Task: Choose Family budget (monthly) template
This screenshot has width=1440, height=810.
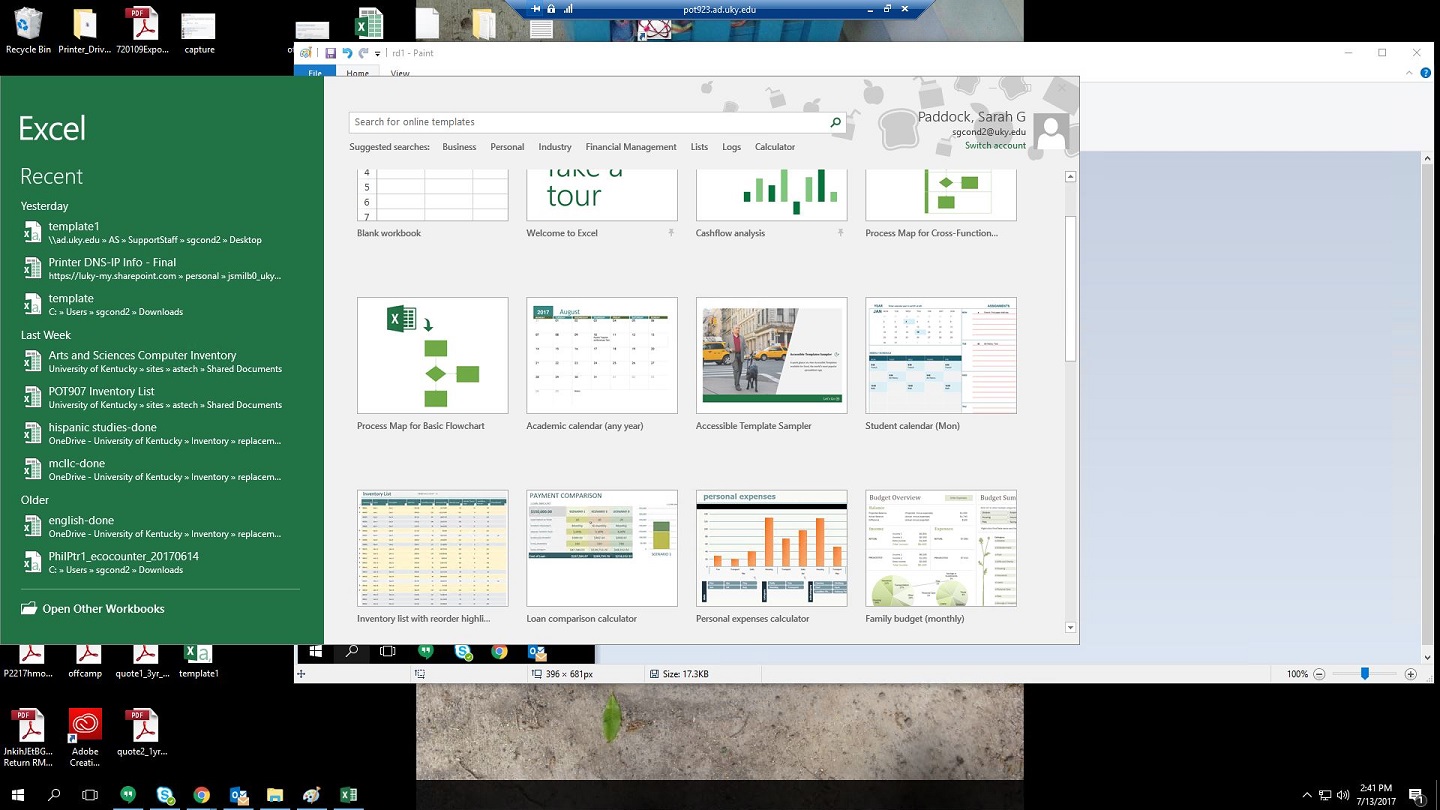Action: click(x=941, y=548)
